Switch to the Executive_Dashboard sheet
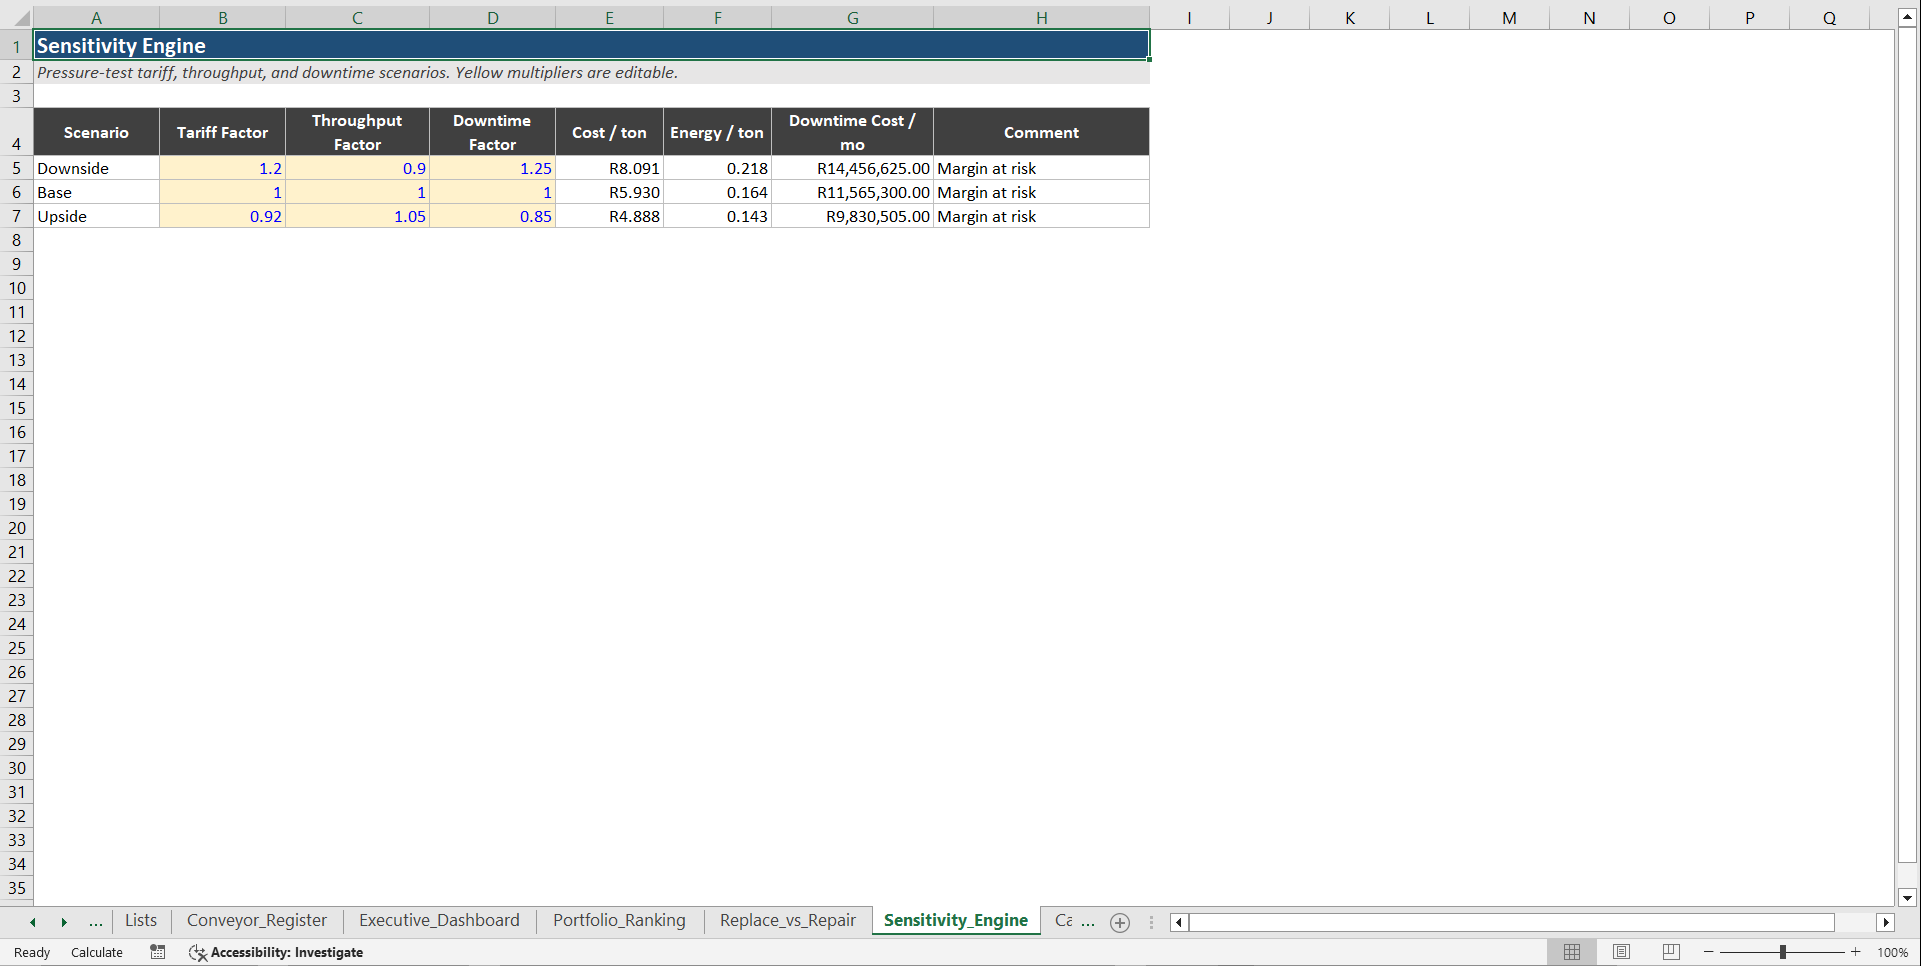Image resolution: width=1921 pixels, height=966 pixels. pos(439,920)
